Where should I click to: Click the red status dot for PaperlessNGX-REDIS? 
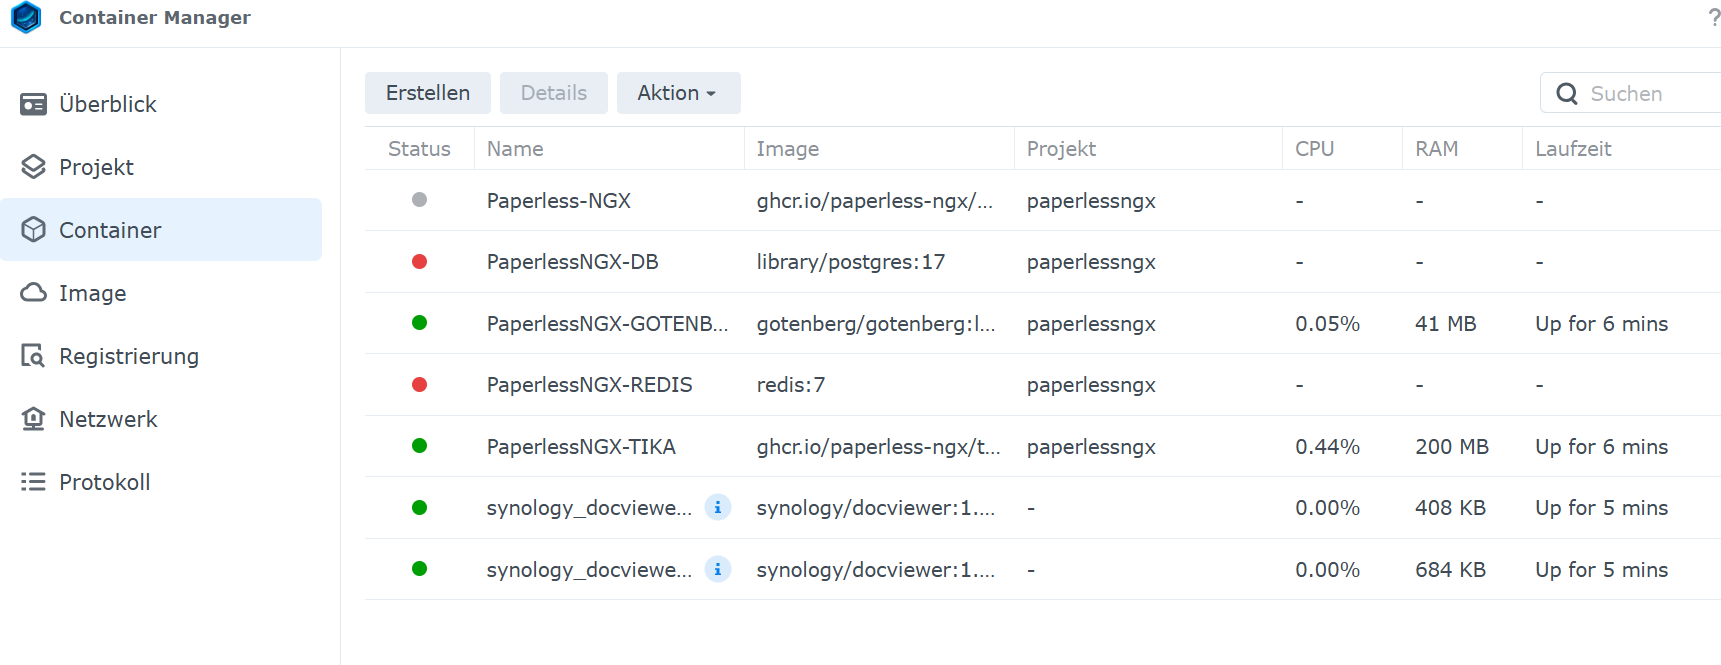click(x=420, y=385)
